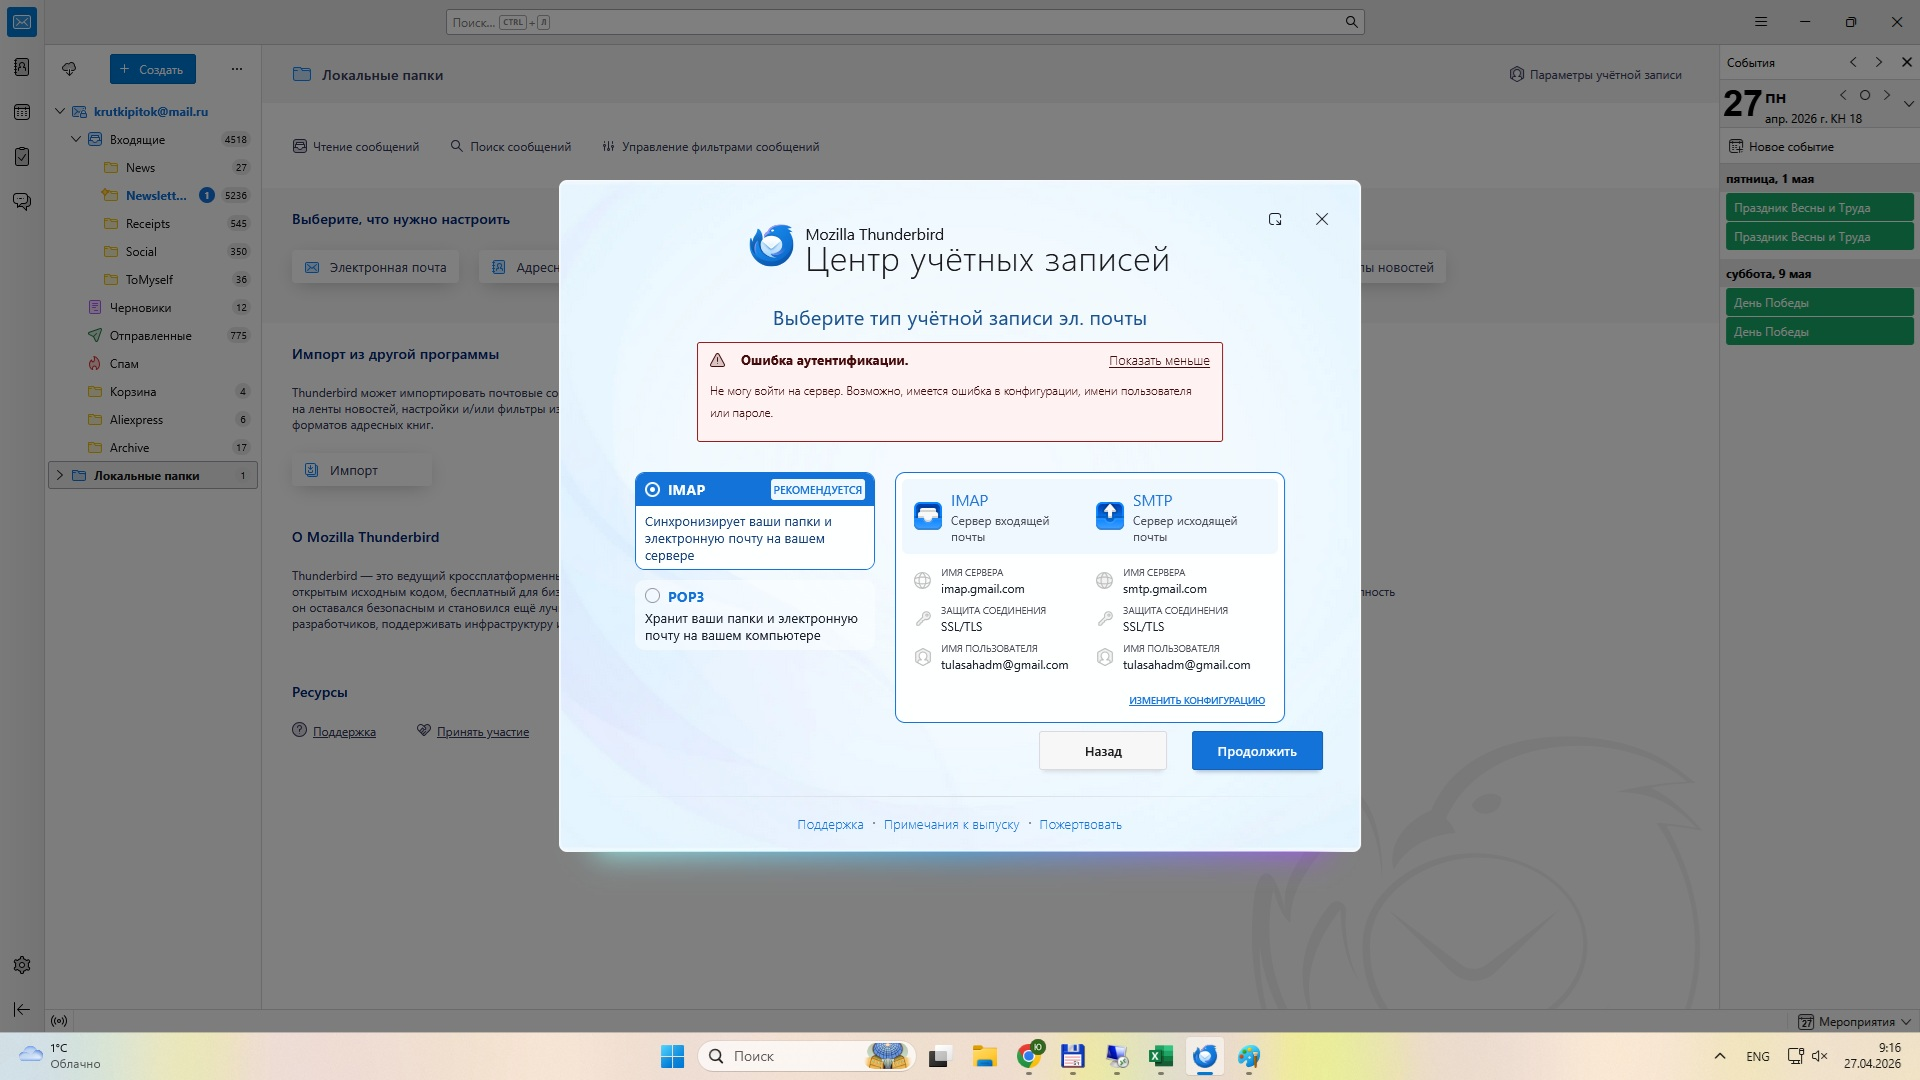Collapse the krutkipitok@mail.ru account tree
1920x1080 pixels.
tap(60, 112)
